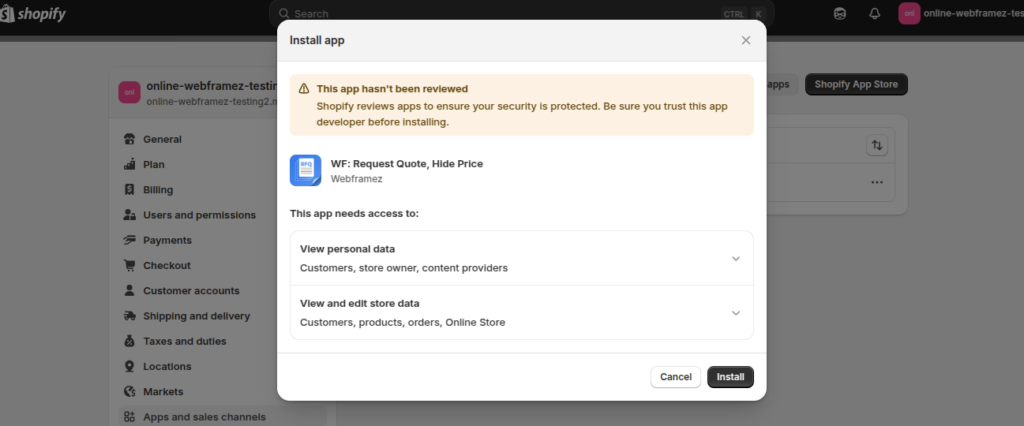This screenshot has width=1024, height=426.
Task: Click the Taxes and duties icon
Action: 129,341
